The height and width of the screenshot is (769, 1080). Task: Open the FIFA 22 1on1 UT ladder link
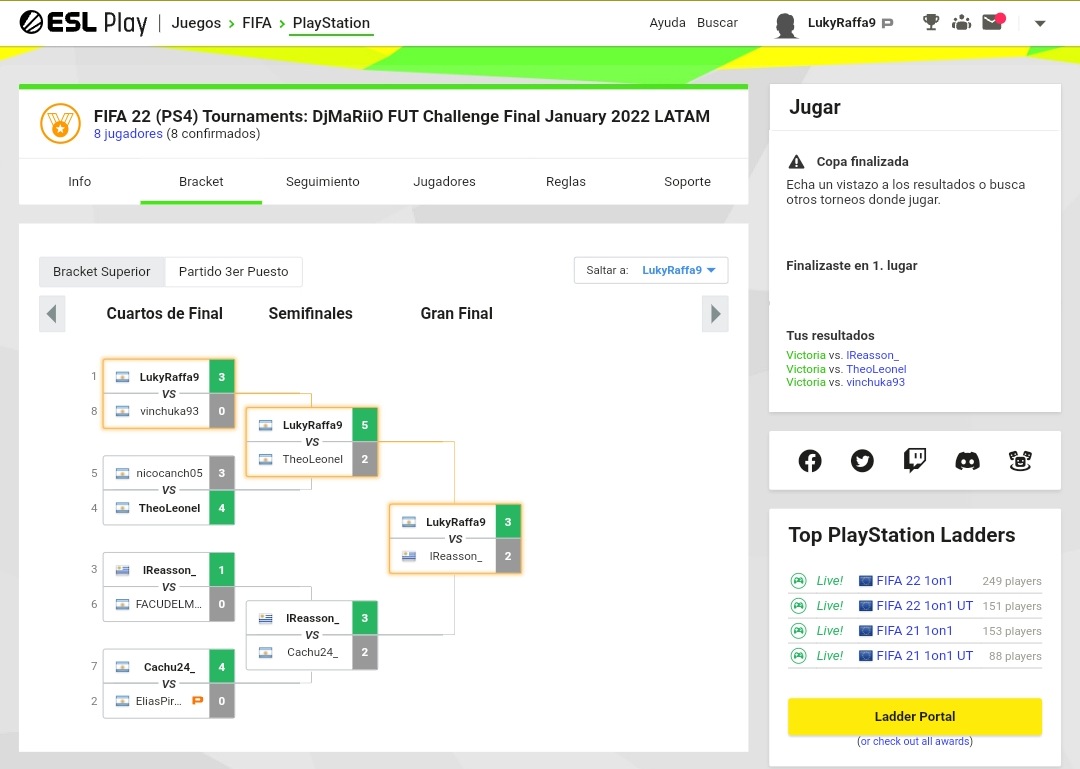coord(924,606)
